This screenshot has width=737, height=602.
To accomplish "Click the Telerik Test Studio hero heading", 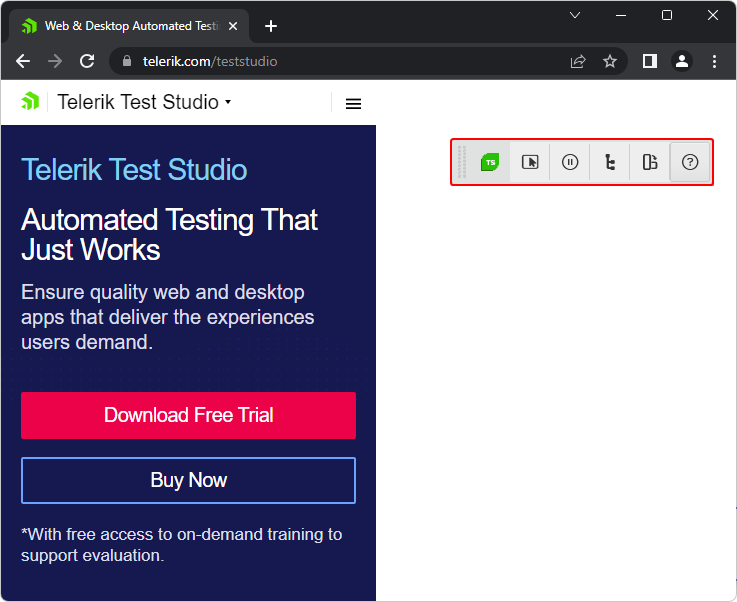I will click(134, 169).
